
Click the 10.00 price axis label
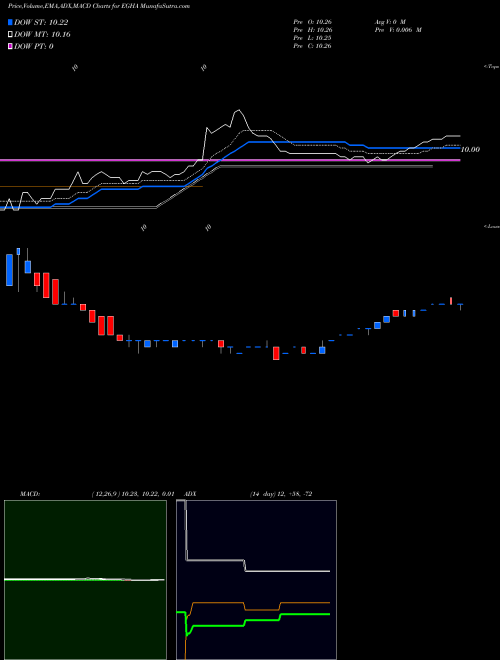click(x=471, y=149)
